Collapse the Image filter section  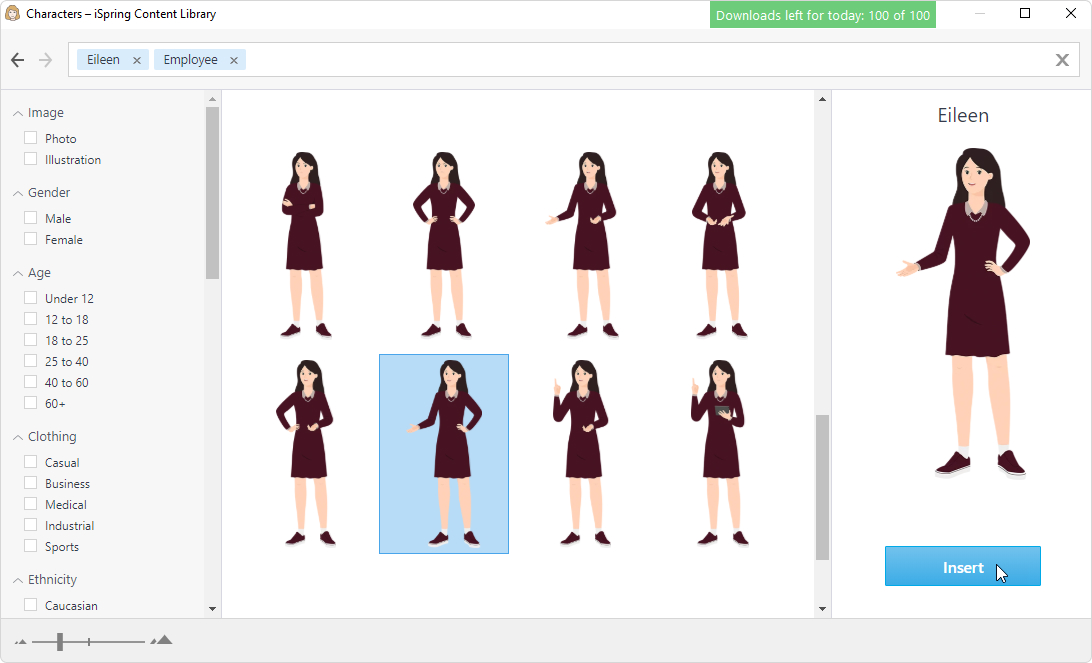tap(18, 113)
